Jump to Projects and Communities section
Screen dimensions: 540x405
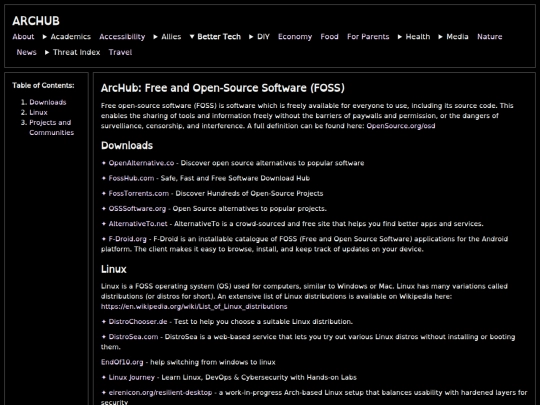52,128
